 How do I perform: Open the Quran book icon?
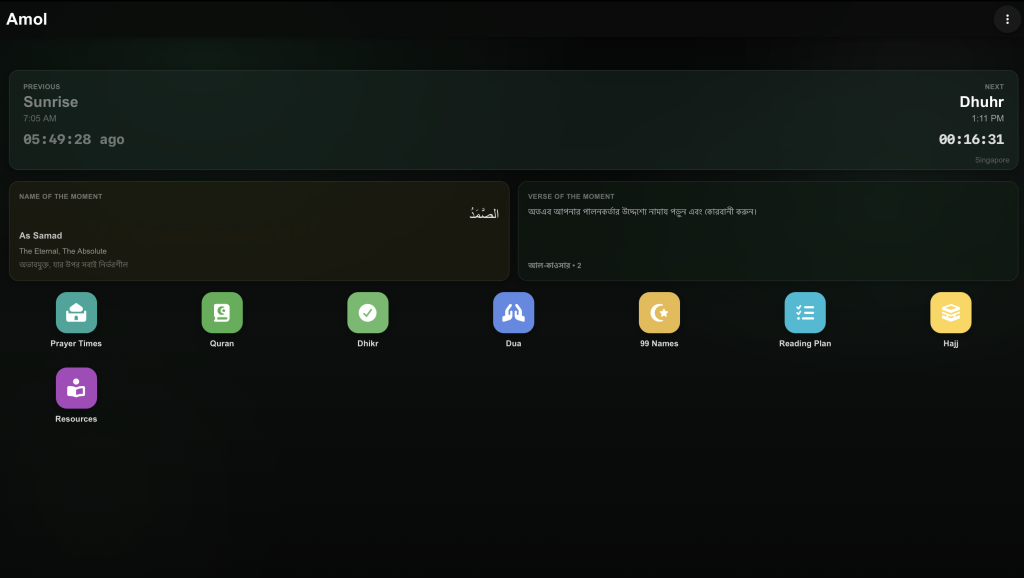(x=222, y=313)
